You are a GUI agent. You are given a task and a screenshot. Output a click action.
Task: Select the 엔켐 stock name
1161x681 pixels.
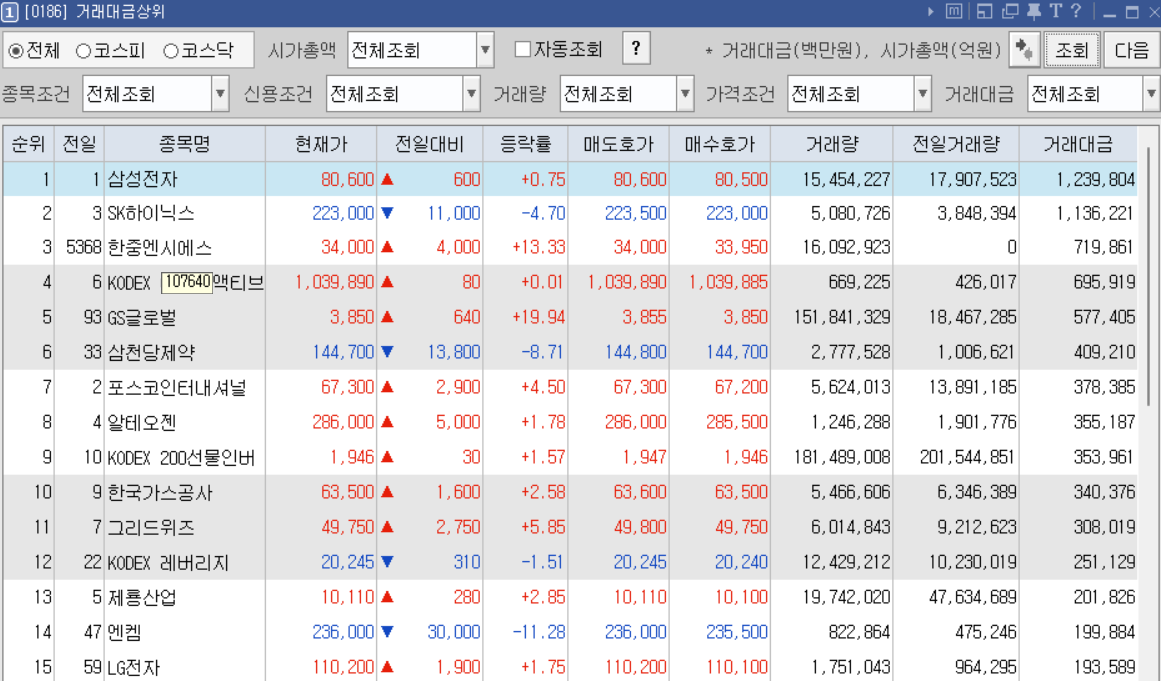tap(124, 632)
